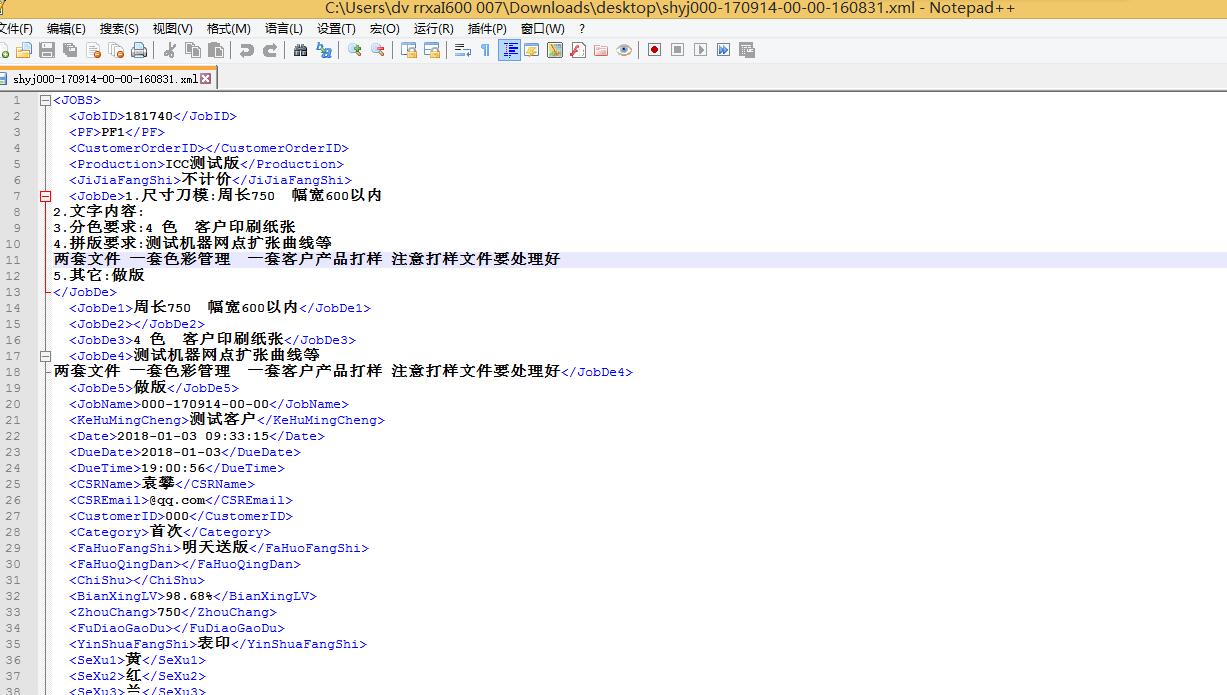Click the text 明天送版 in FaHuoFangShi
This screenshot has height=695, width=1227.
pyautogui.click(x=215, y=548)
